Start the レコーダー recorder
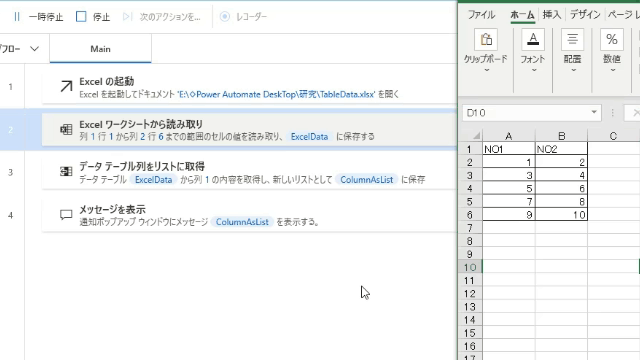The image size is (640, 360). point(243,17)
